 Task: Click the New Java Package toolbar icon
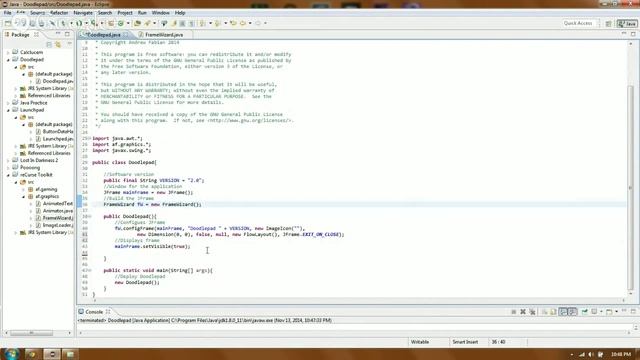coord(111,23)
